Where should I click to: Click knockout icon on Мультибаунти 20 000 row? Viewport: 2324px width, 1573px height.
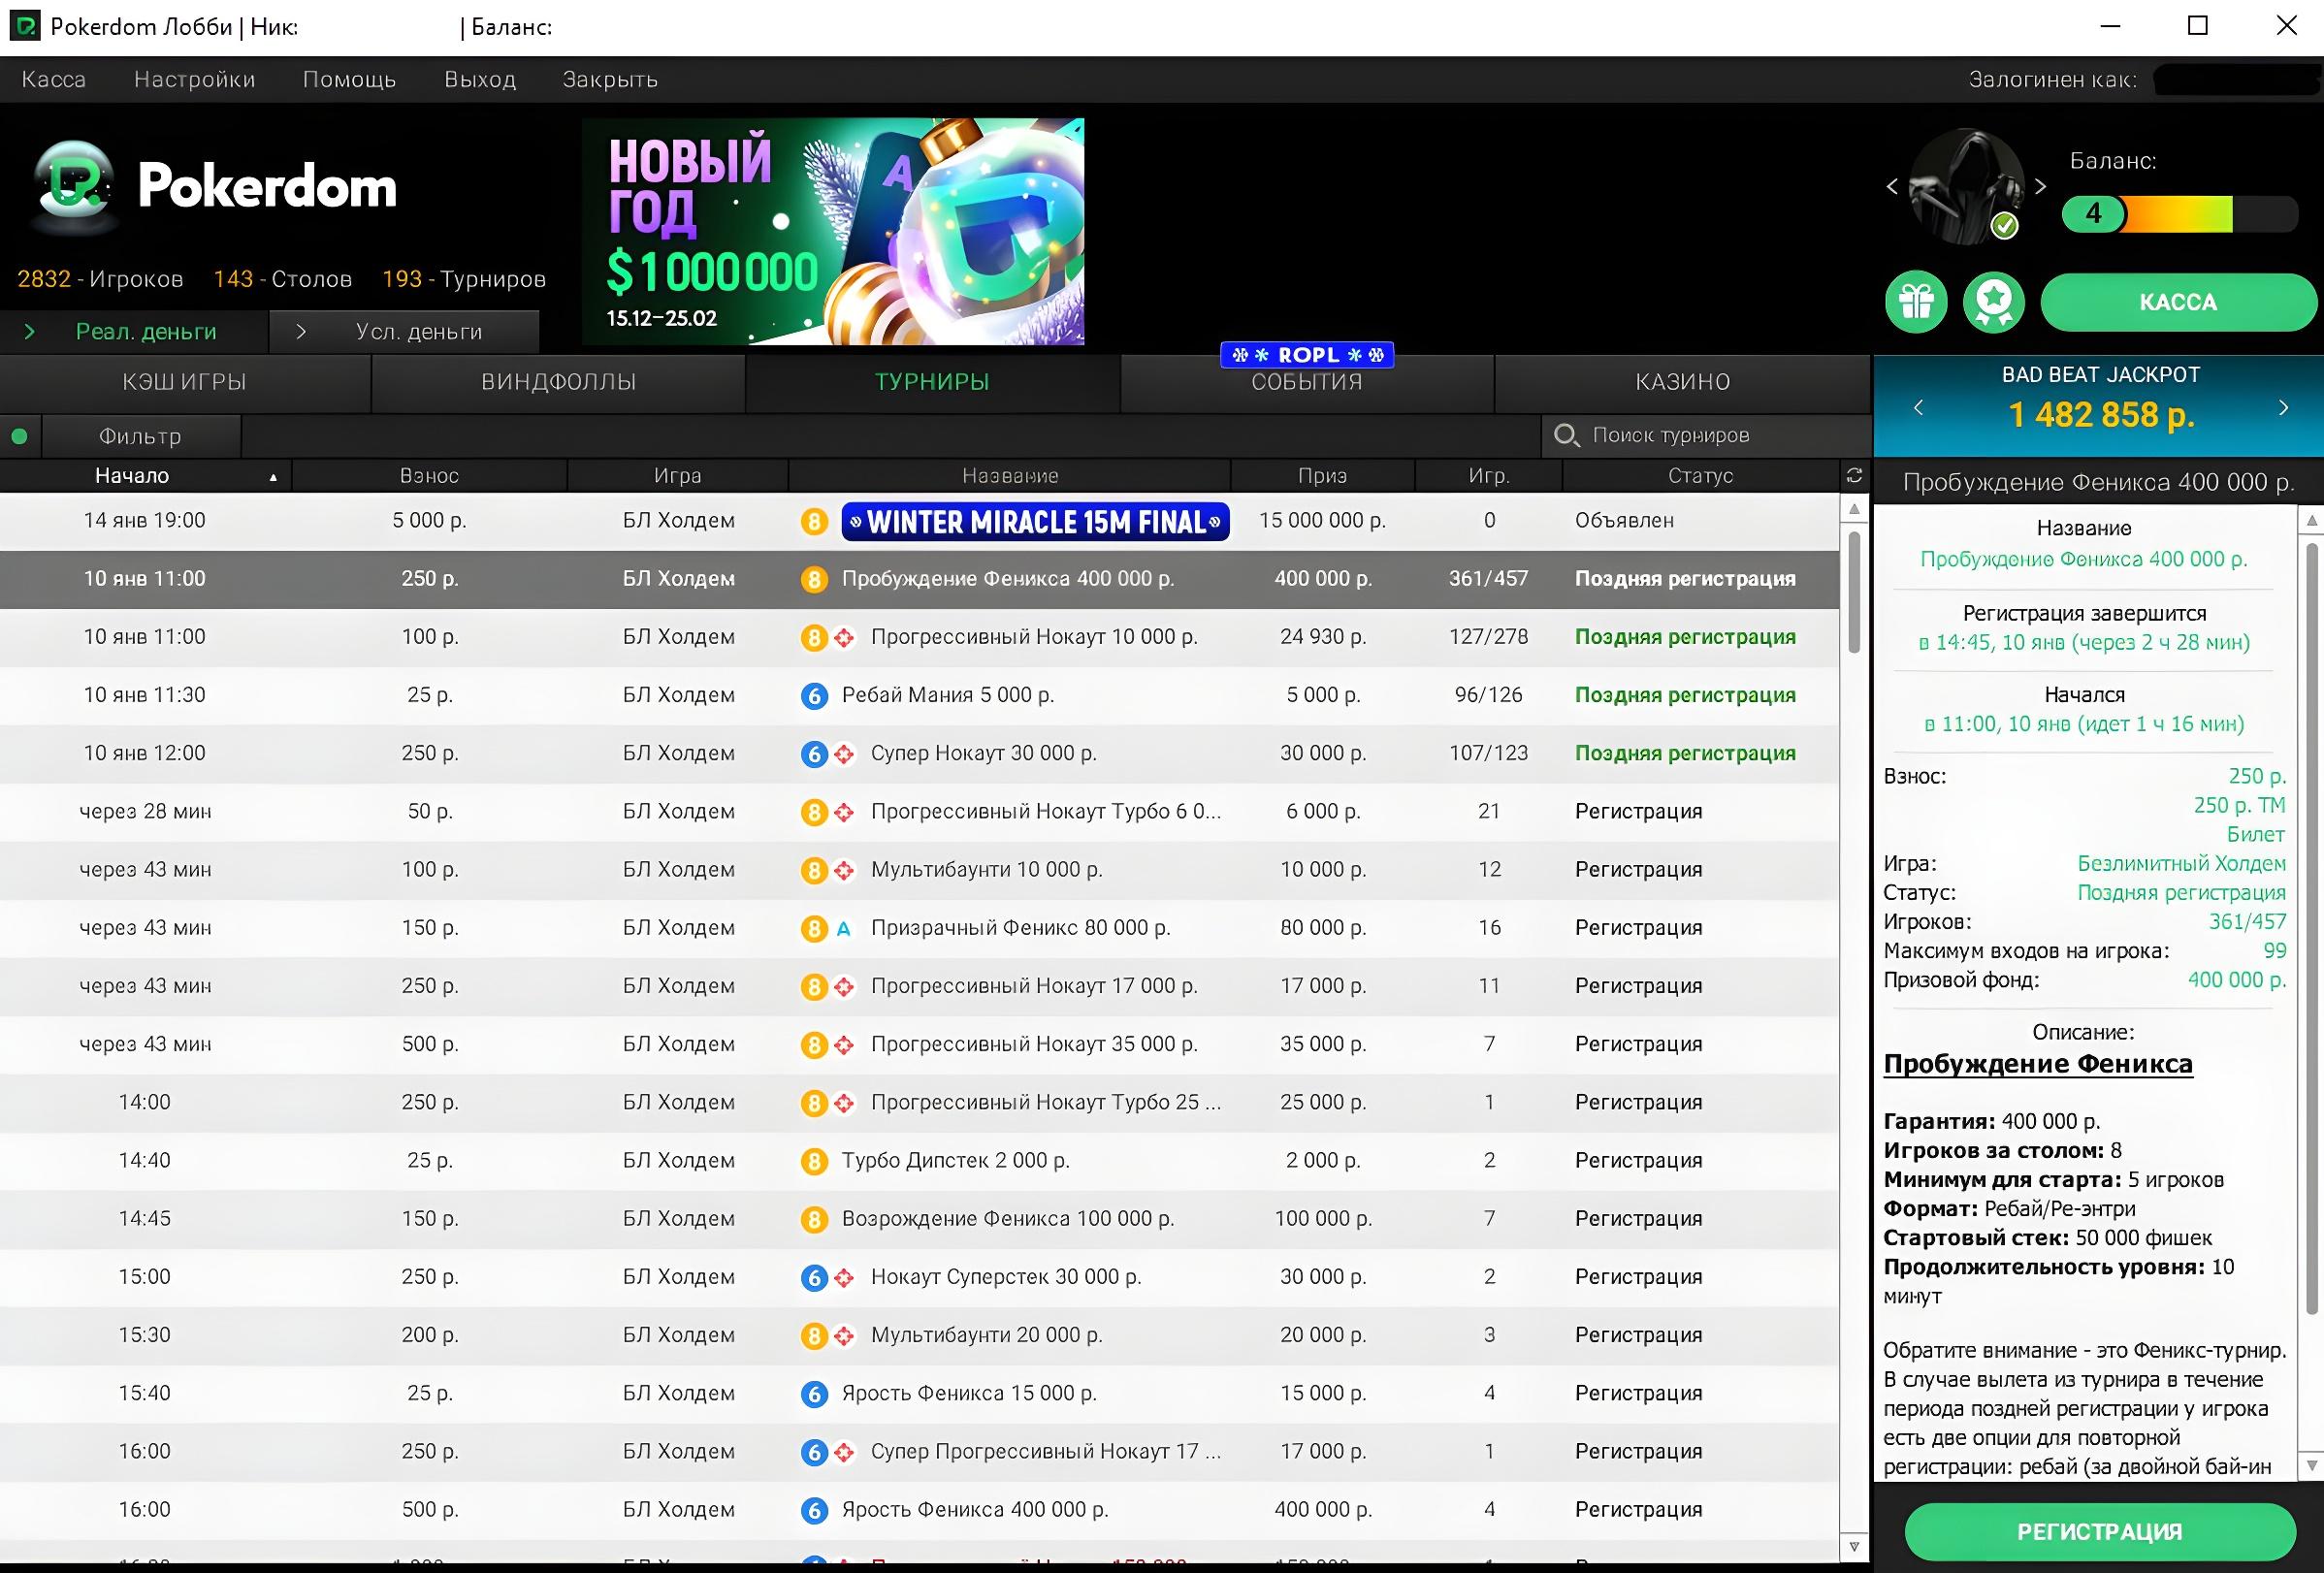click(844, 1336)
